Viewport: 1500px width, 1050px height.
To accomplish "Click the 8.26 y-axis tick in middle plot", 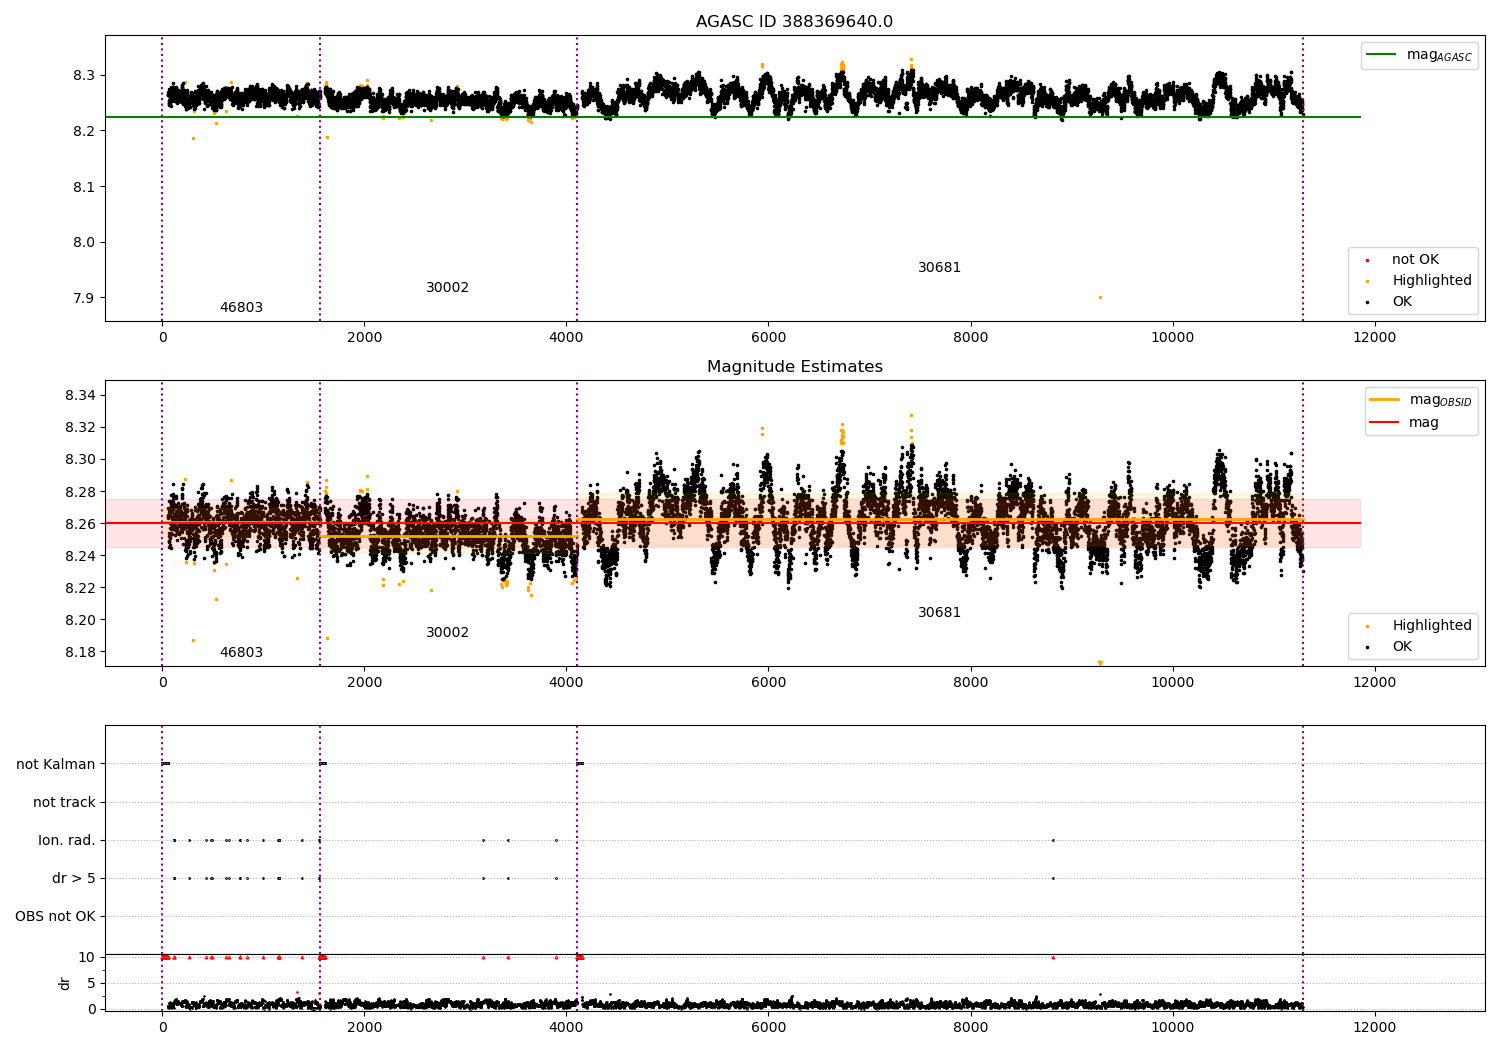I will 80,524.
